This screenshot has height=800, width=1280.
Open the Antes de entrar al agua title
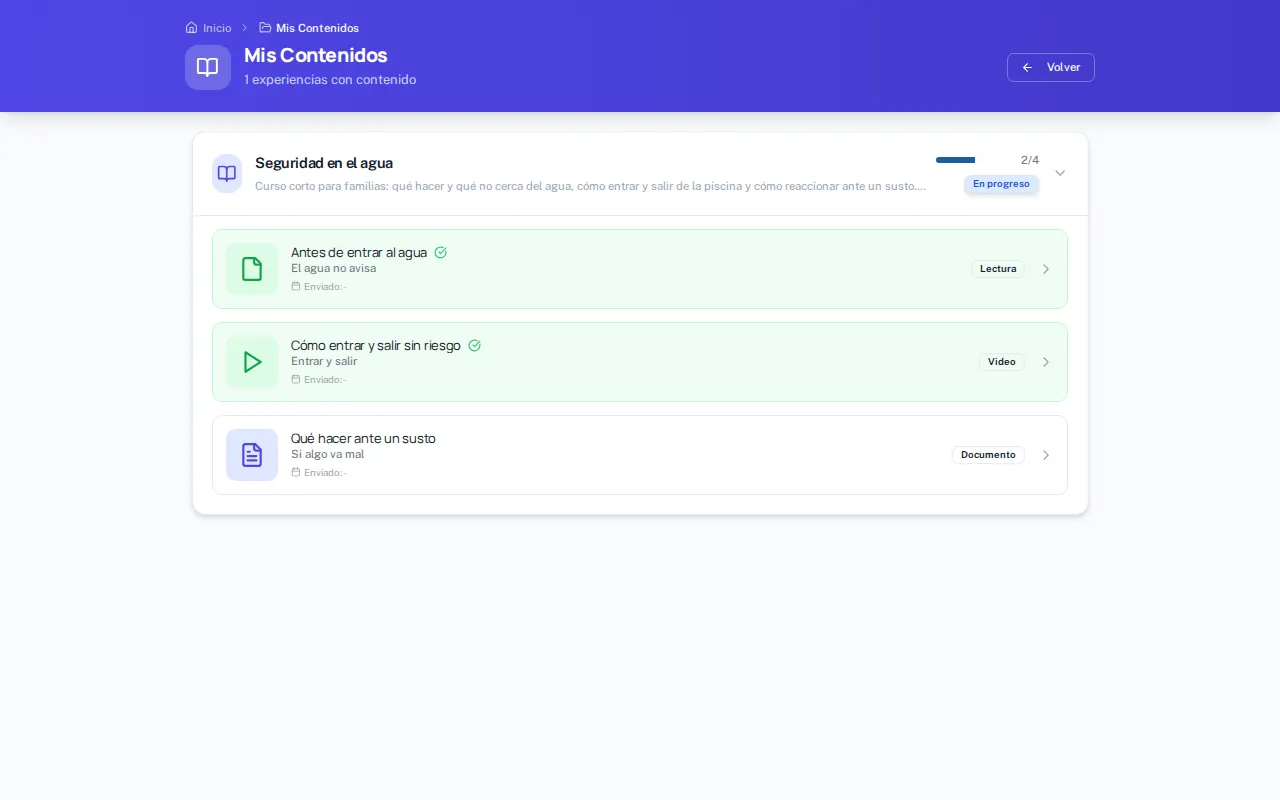[x=359, y=253]
